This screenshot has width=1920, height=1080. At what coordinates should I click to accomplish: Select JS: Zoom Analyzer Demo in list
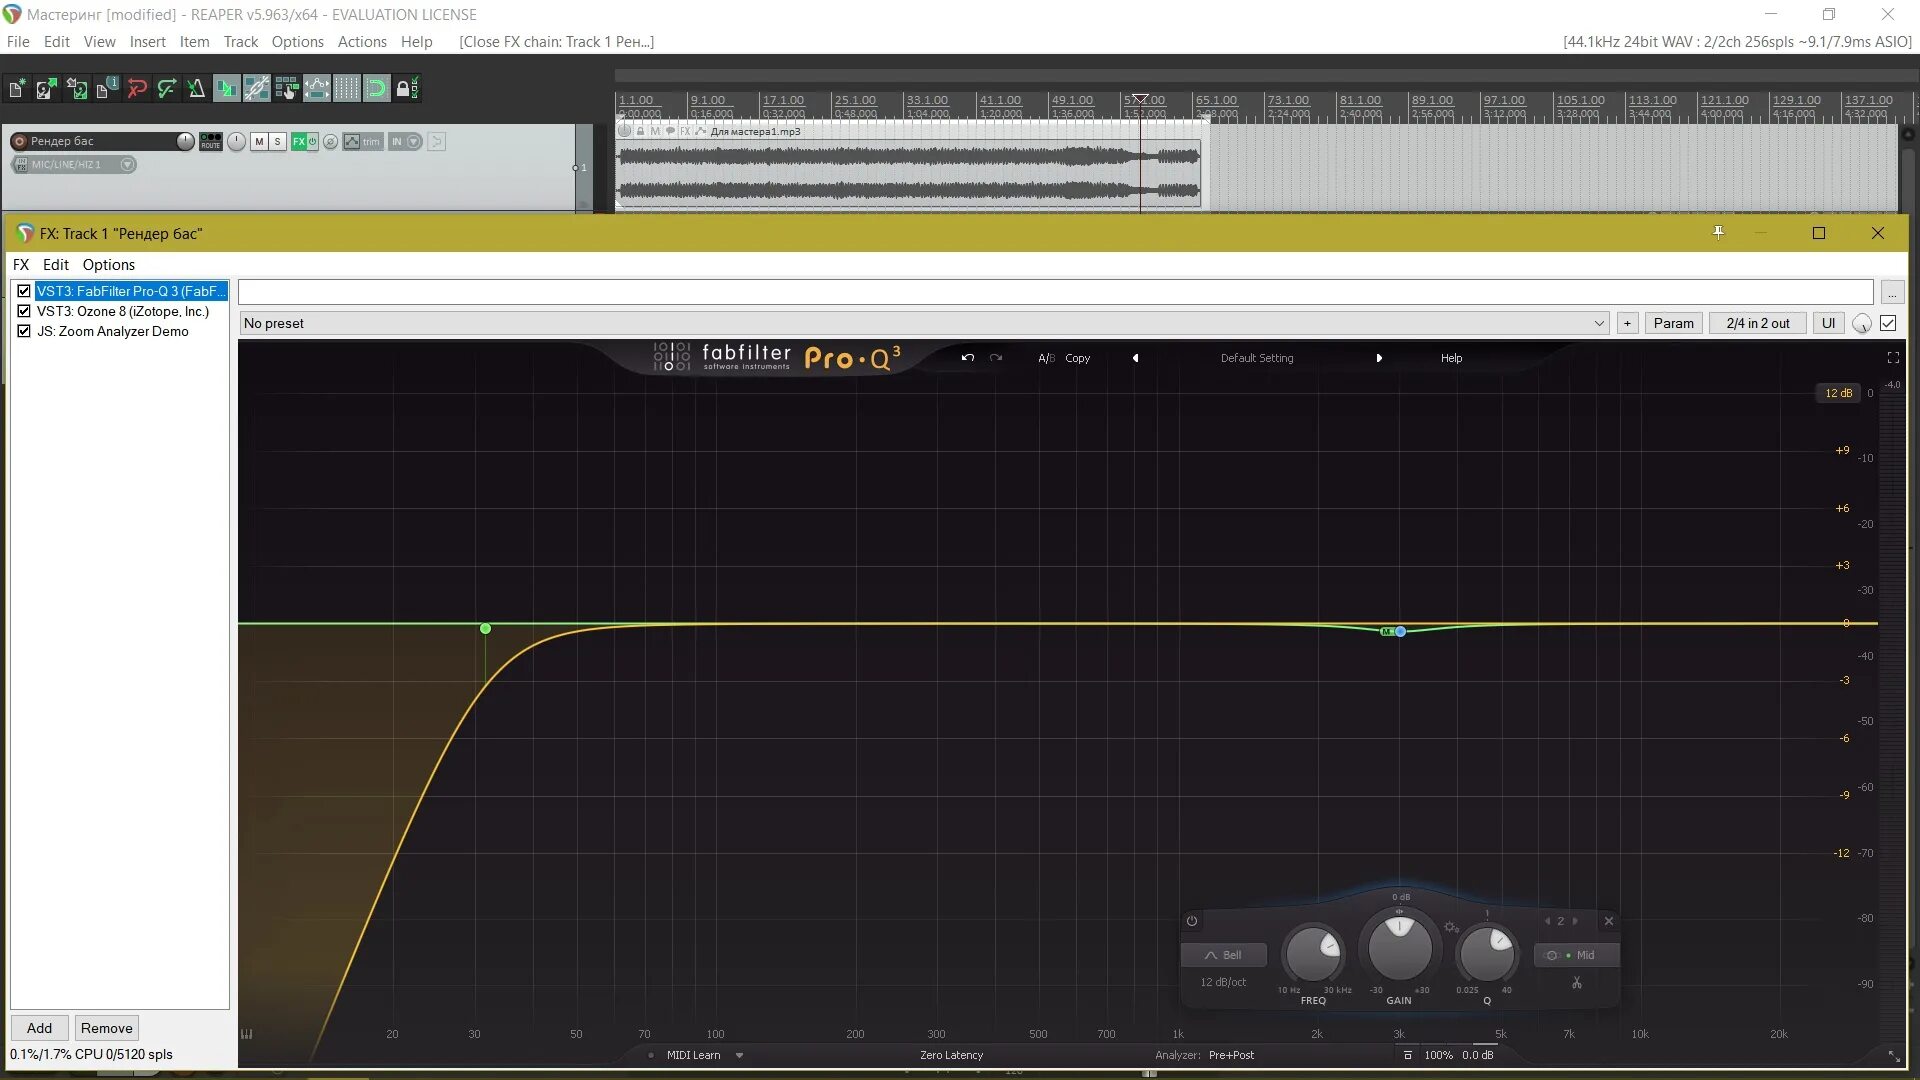pyautogui.click(x=113, y=331)
